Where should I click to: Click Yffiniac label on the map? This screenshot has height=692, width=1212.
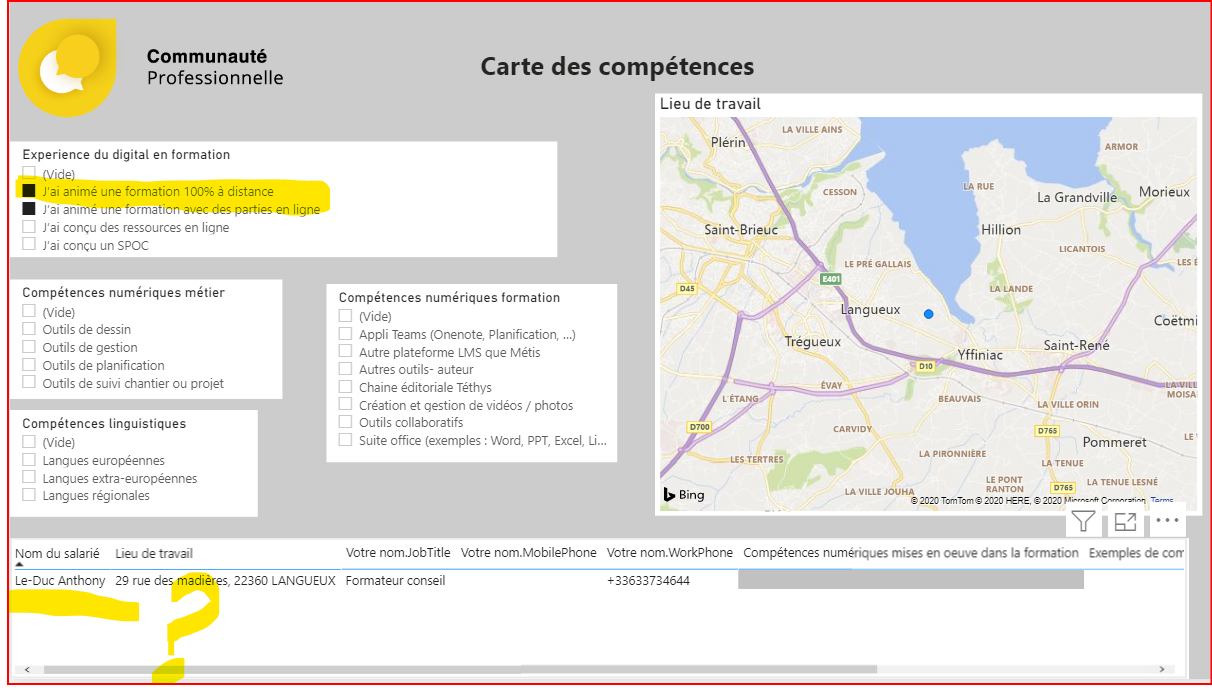(x=979, y=355)
